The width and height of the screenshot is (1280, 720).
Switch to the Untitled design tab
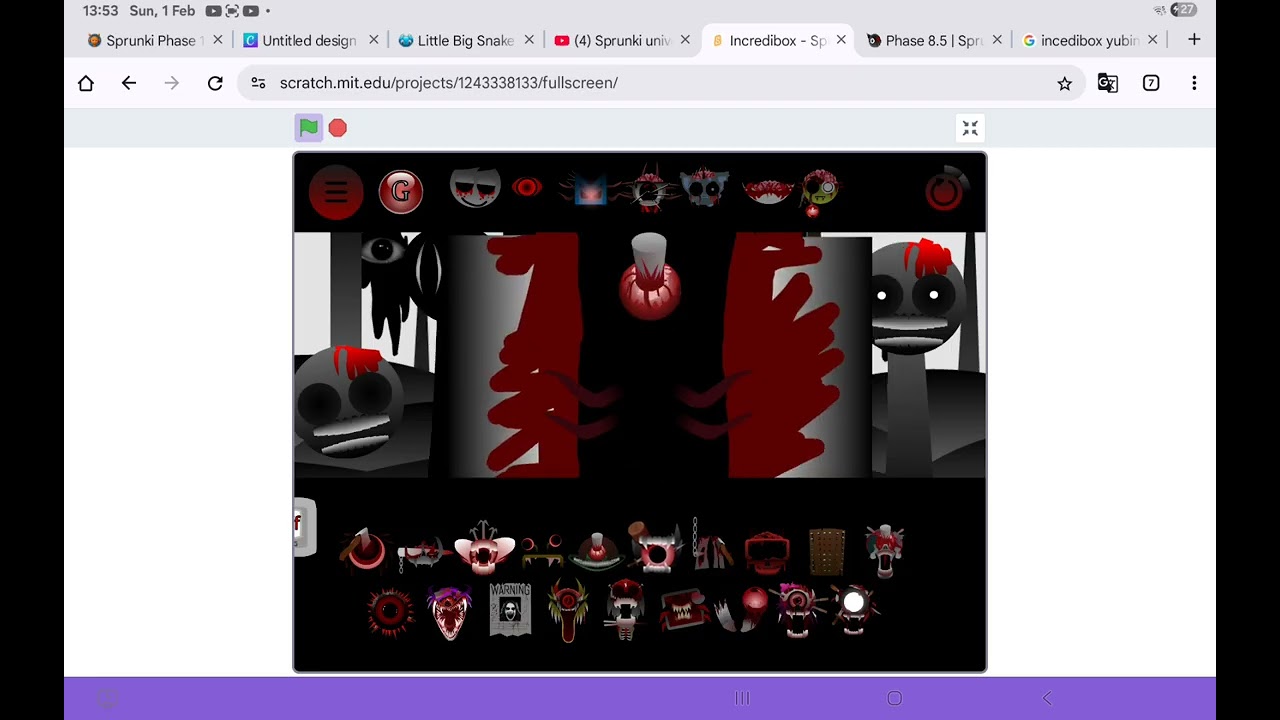[309, 40]
